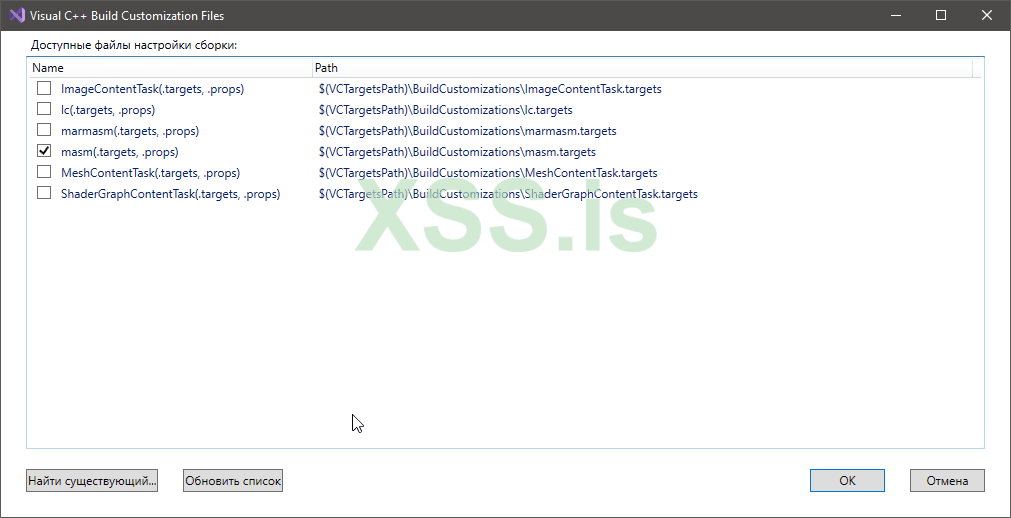Select the marmasm(.targets, .props) name text

(130, 131)
